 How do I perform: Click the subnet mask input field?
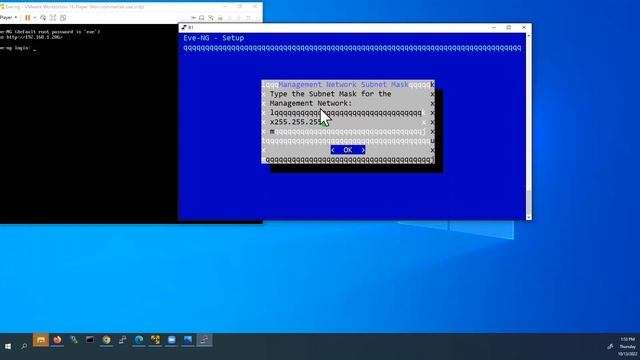347,122
